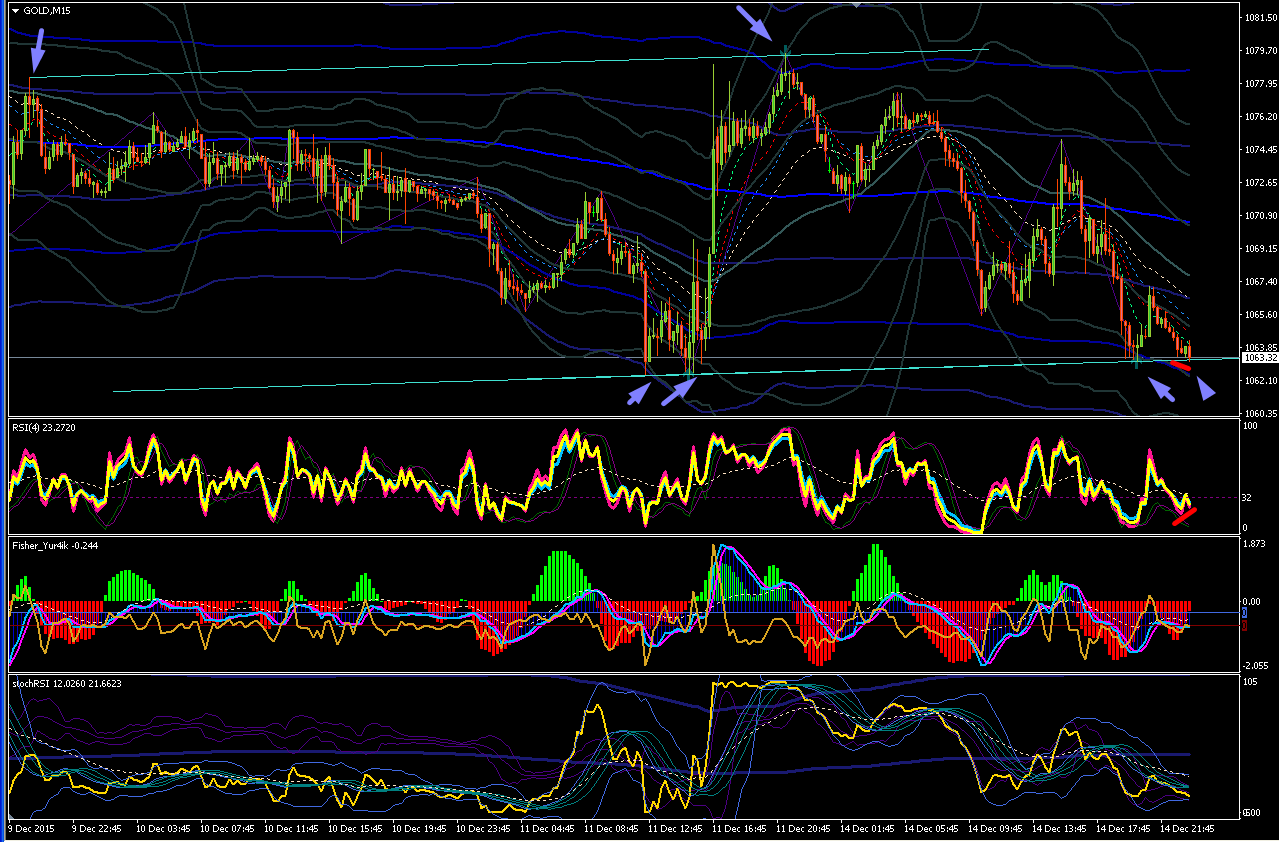
Task: Click time axis label 9 Dec 2015
Action: [32, 829]
